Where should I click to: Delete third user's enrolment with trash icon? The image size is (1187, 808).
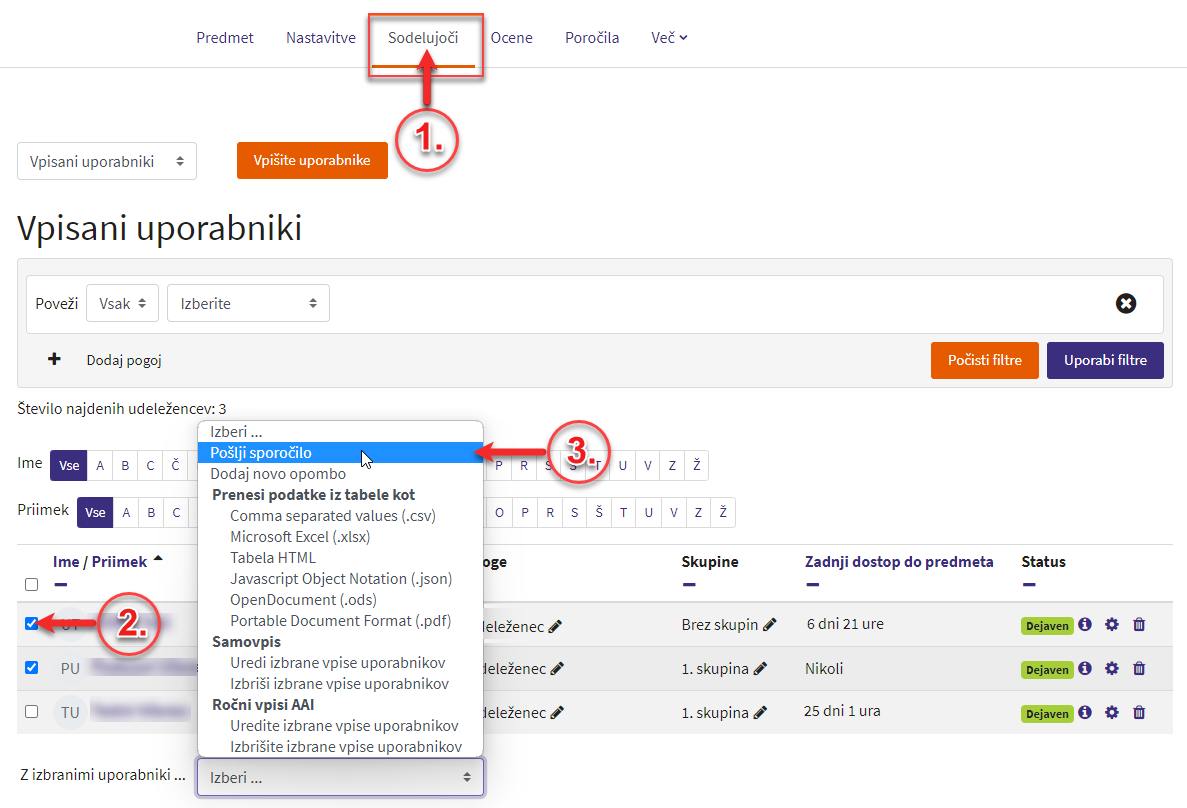tap(1138, 713)
